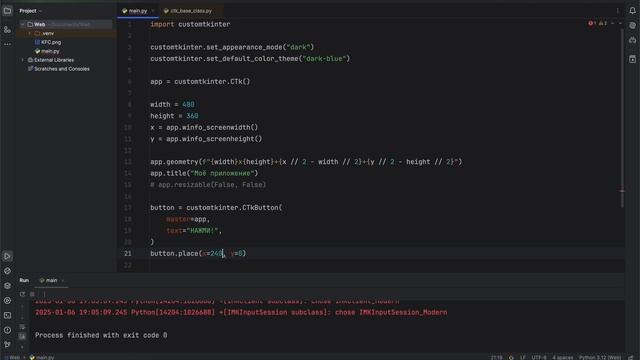Open the Problems tool window icon

click(7, 330)
